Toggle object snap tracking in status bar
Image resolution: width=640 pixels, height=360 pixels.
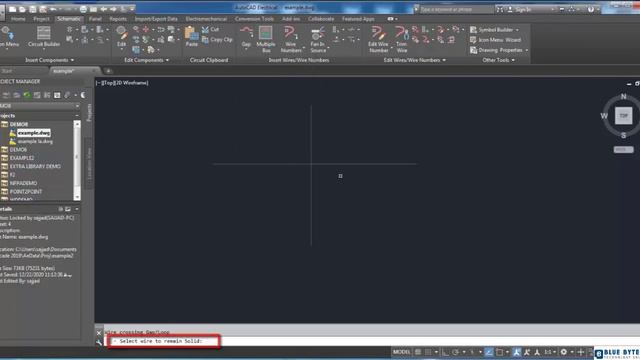pos(489,352)
